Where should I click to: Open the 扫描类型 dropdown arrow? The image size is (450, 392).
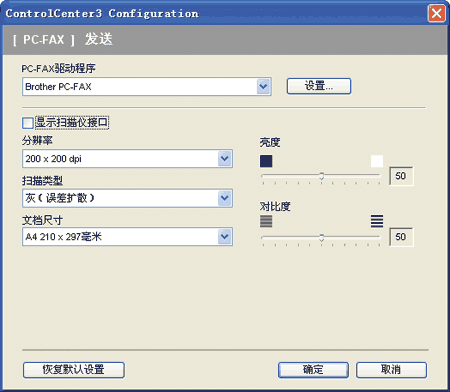(x=225, y=198)
